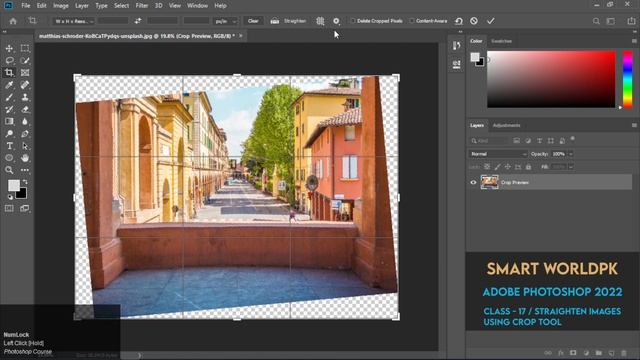The width and height of the screenshot is (640, 360).
Task: Toggle lock all padlock in Layers panel
Action: click(529, 167)
